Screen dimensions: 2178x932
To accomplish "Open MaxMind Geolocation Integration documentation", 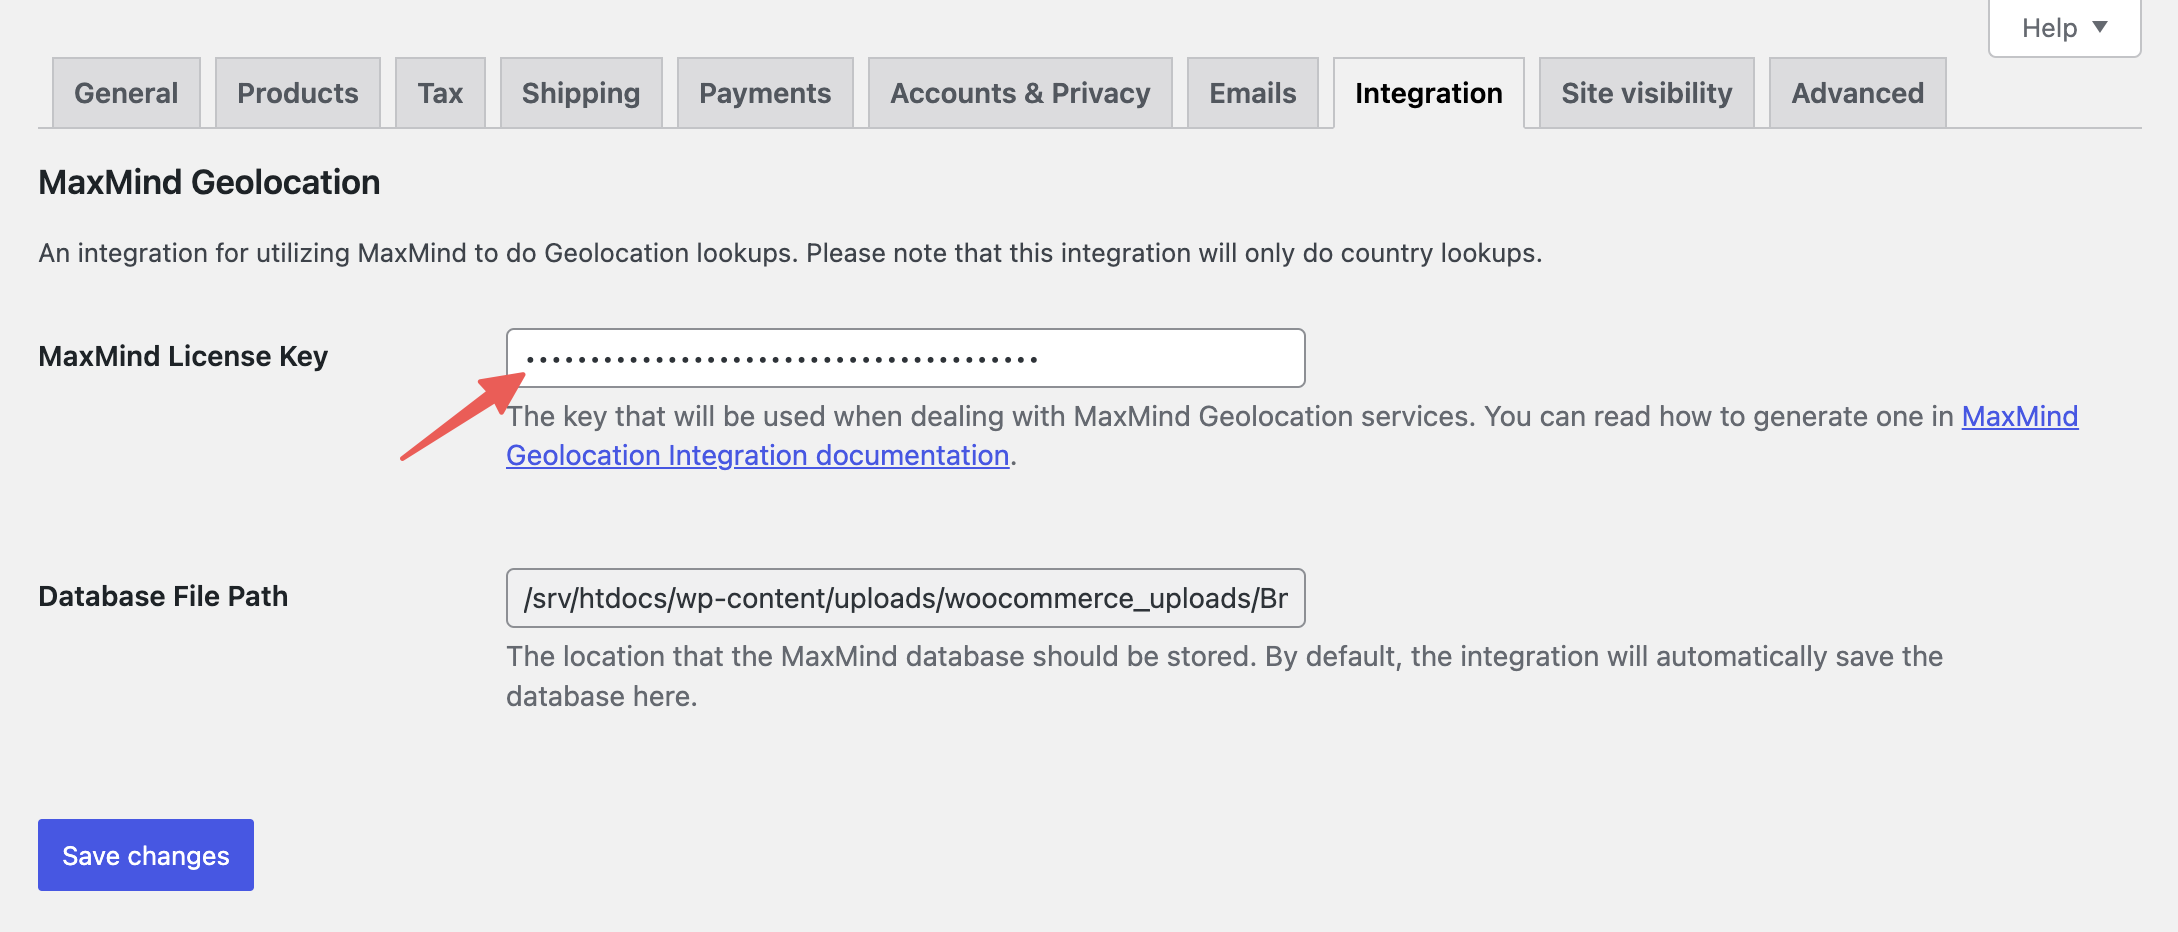I will 757,455.
